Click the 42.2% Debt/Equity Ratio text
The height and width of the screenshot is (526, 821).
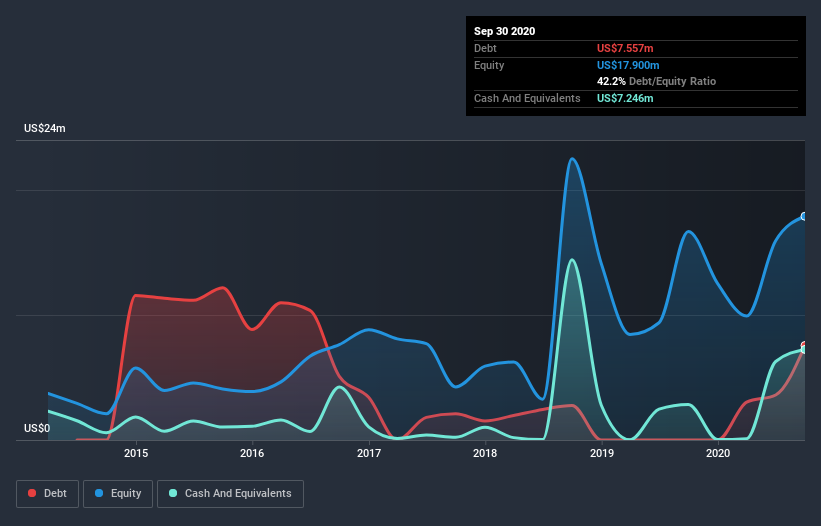coord(657,81)
